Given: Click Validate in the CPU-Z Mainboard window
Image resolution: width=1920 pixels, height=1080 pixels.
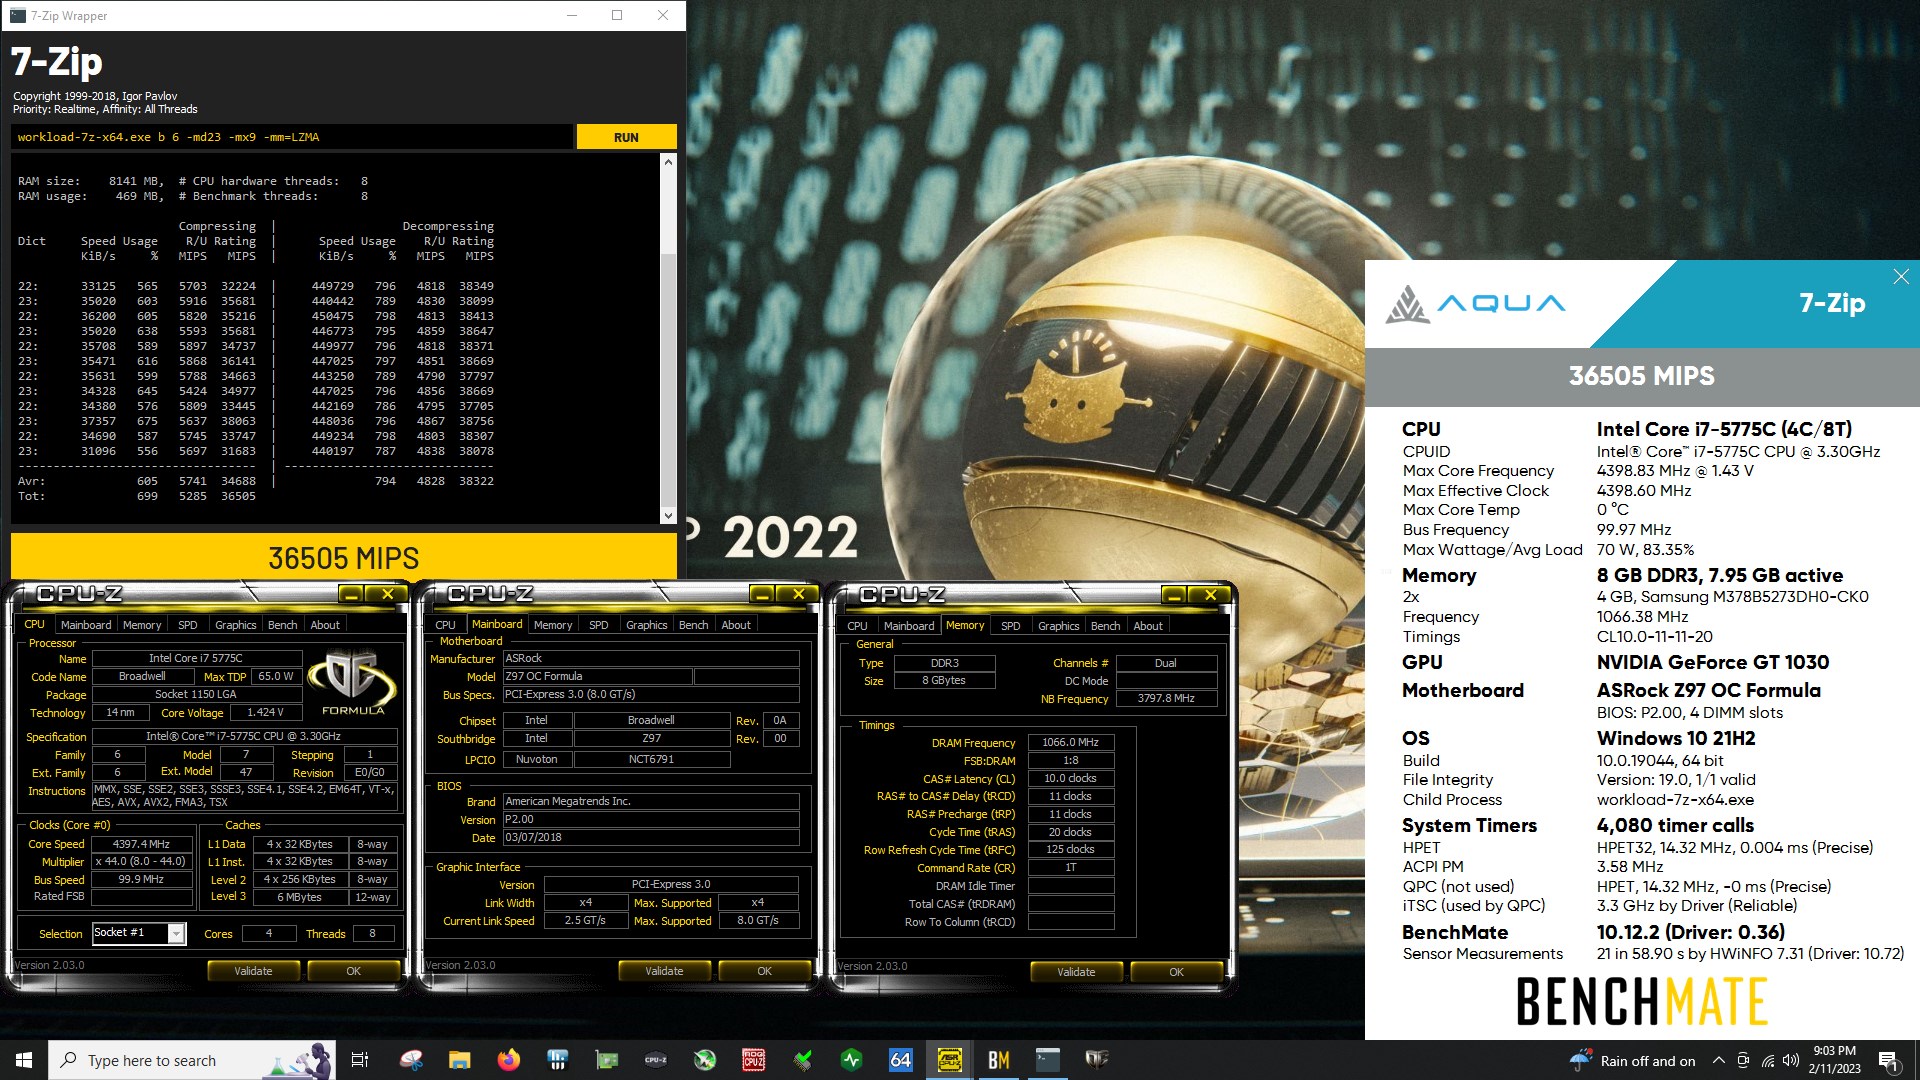Looking at the screenshot, I should coord(664,971).
